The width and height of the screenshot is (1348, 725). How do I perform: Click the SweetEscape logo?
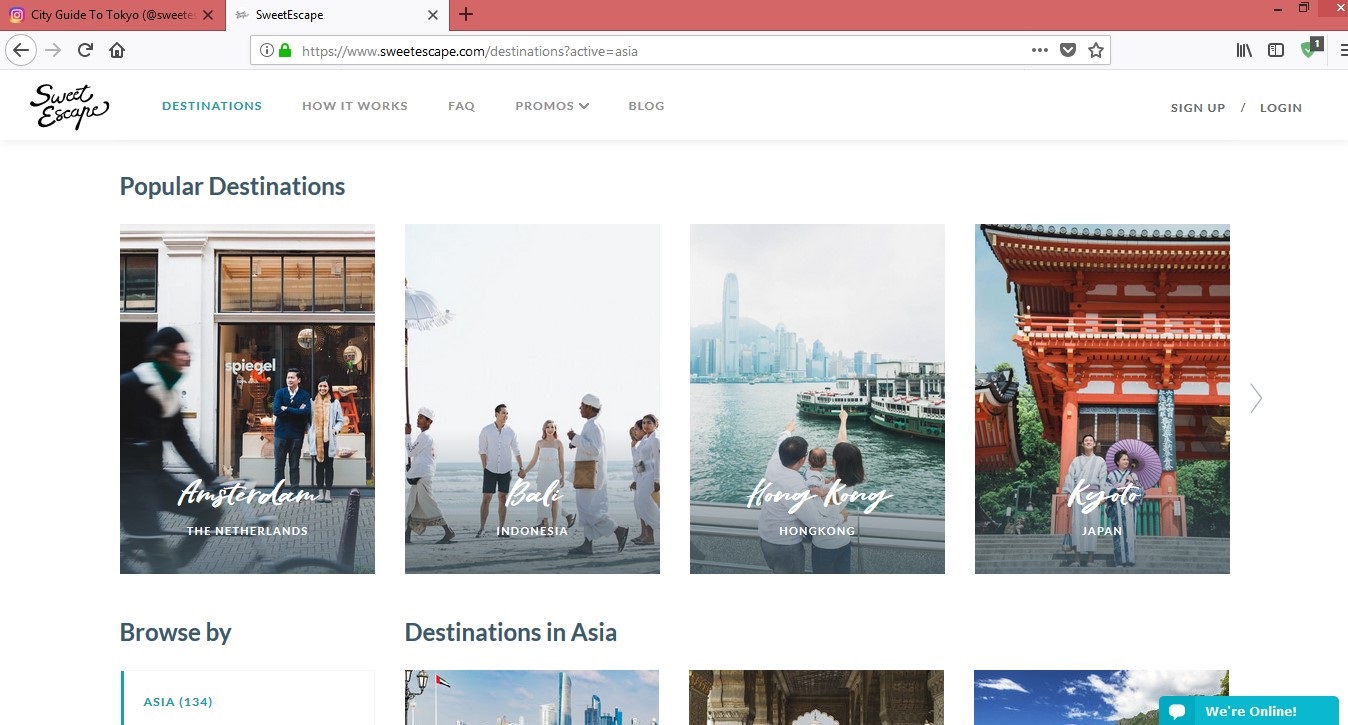coord(69,106)
